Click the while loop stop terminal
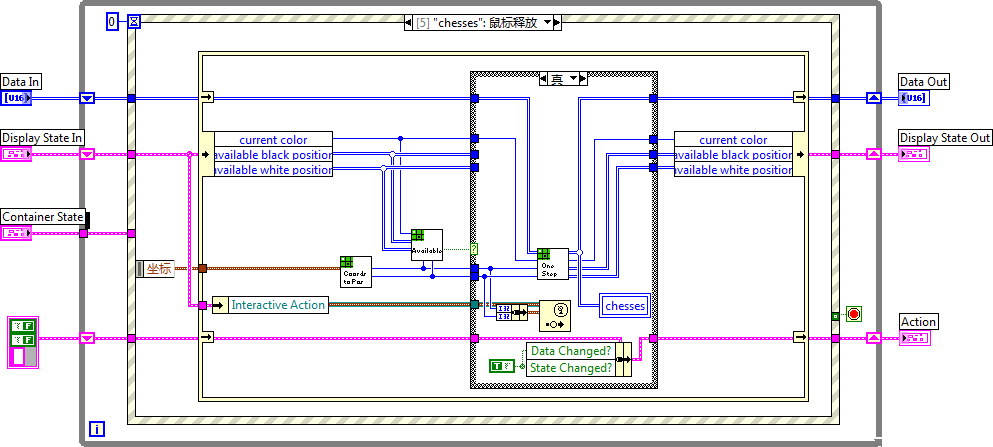This screenshot has width=993, height=447. (x=853, y=314)
